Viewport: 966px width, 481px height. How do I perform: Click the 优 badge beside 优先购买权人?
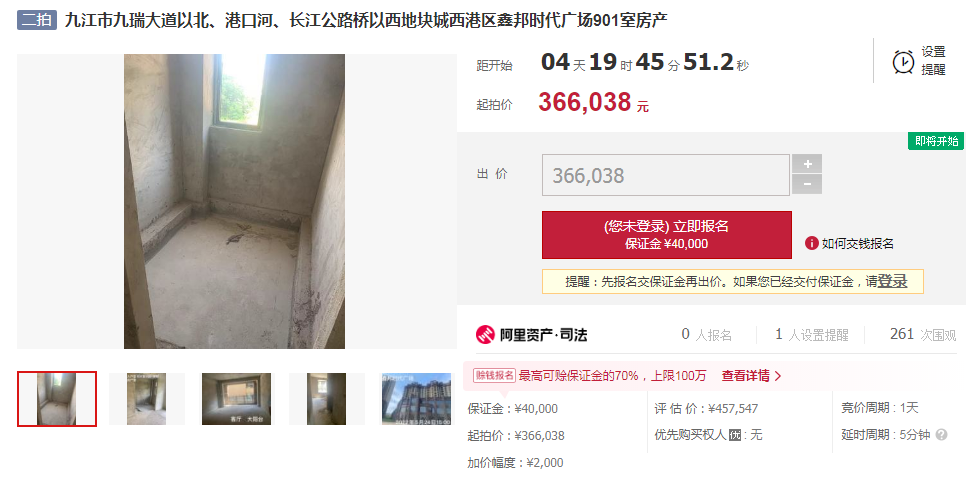734,435
